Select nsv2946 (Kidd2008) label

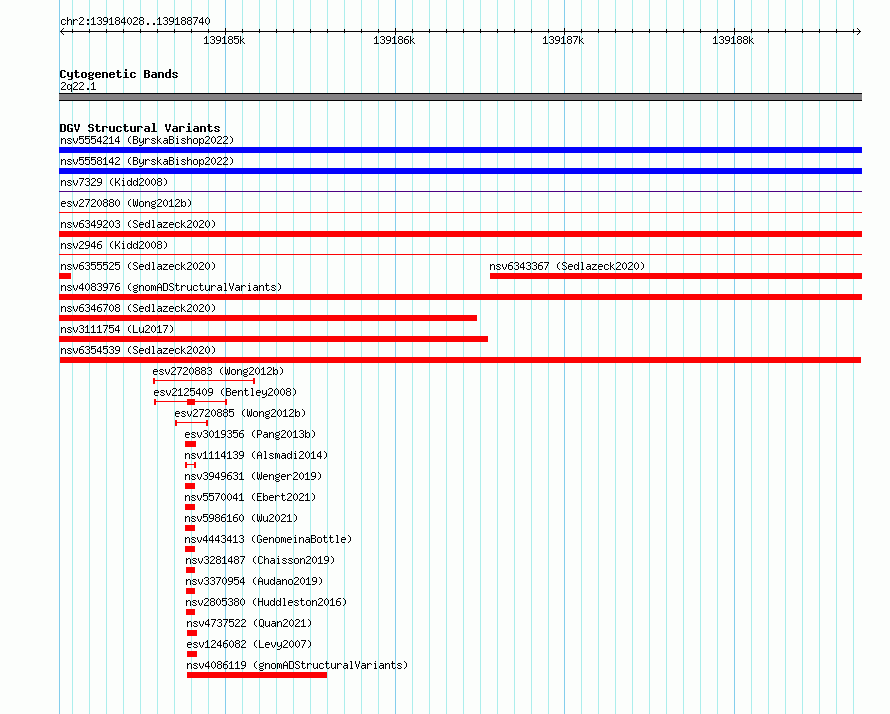(114, 245)
